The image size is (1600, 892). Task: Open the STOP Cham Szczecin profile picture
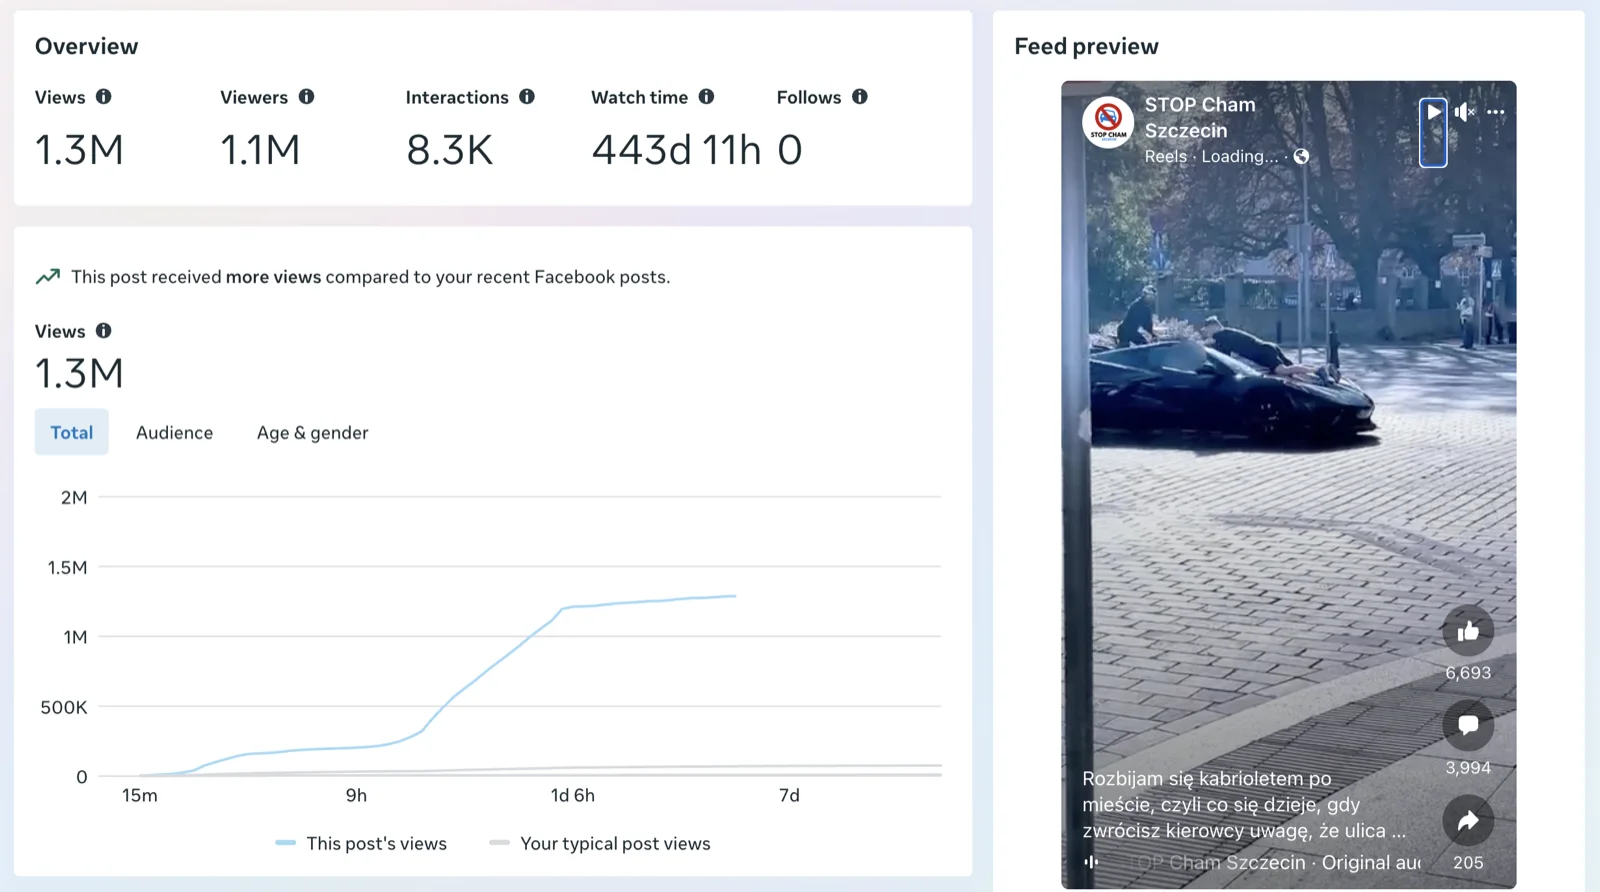click(x=1108, y=123)
